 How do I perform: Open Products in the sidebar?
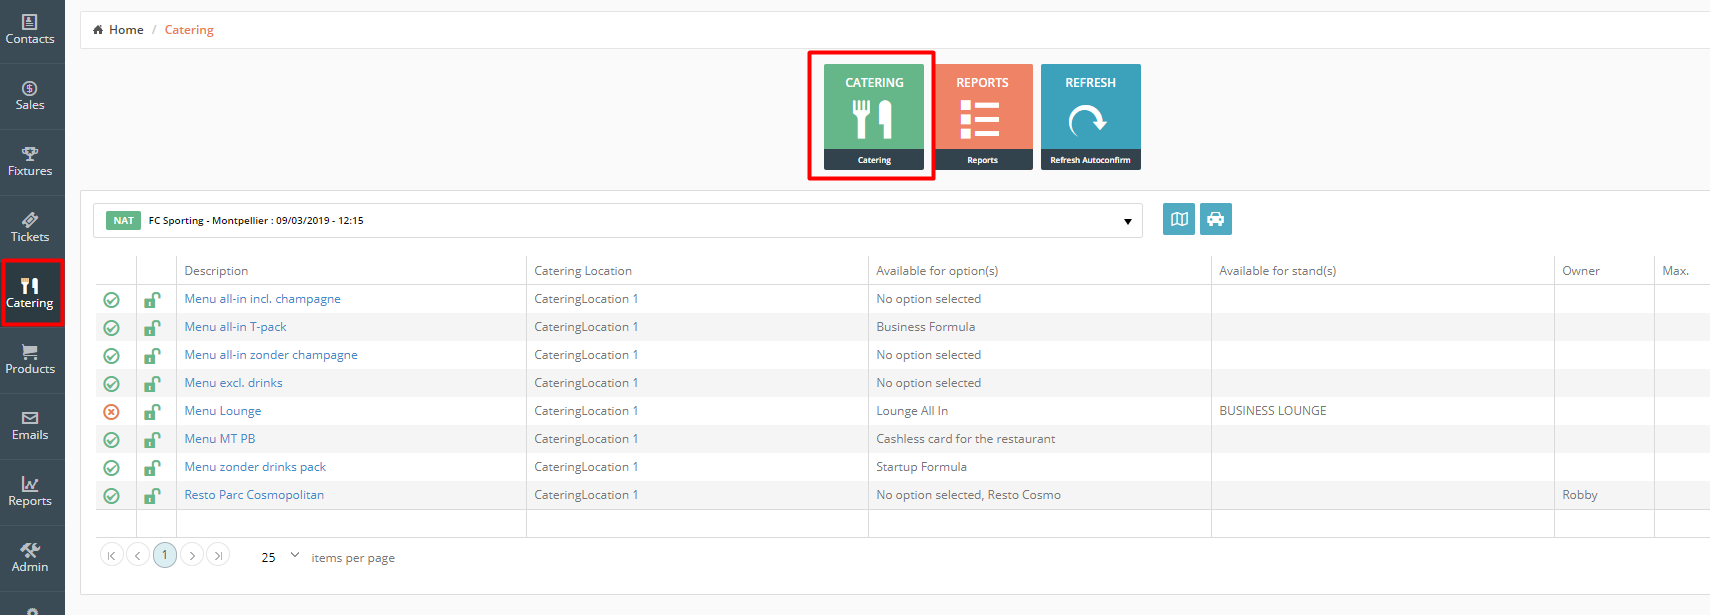click(x=30, y=360)
